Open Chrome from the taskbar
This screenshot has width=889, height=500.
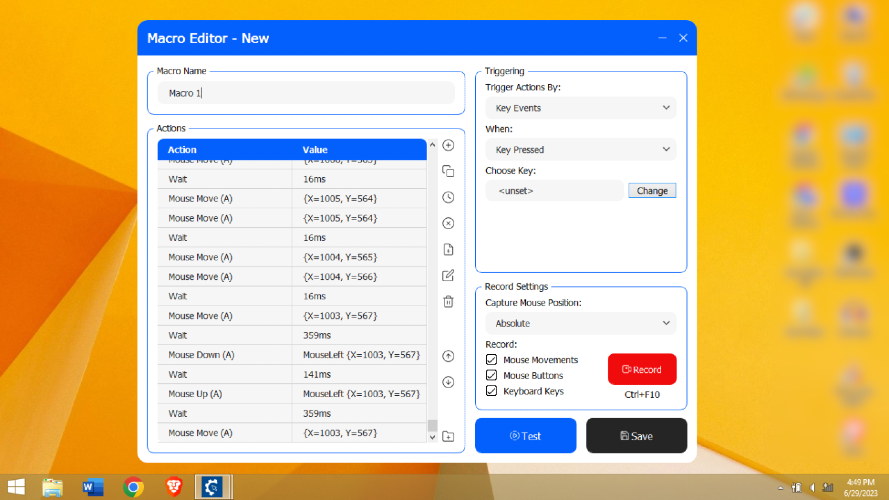[x=133, y=487]
